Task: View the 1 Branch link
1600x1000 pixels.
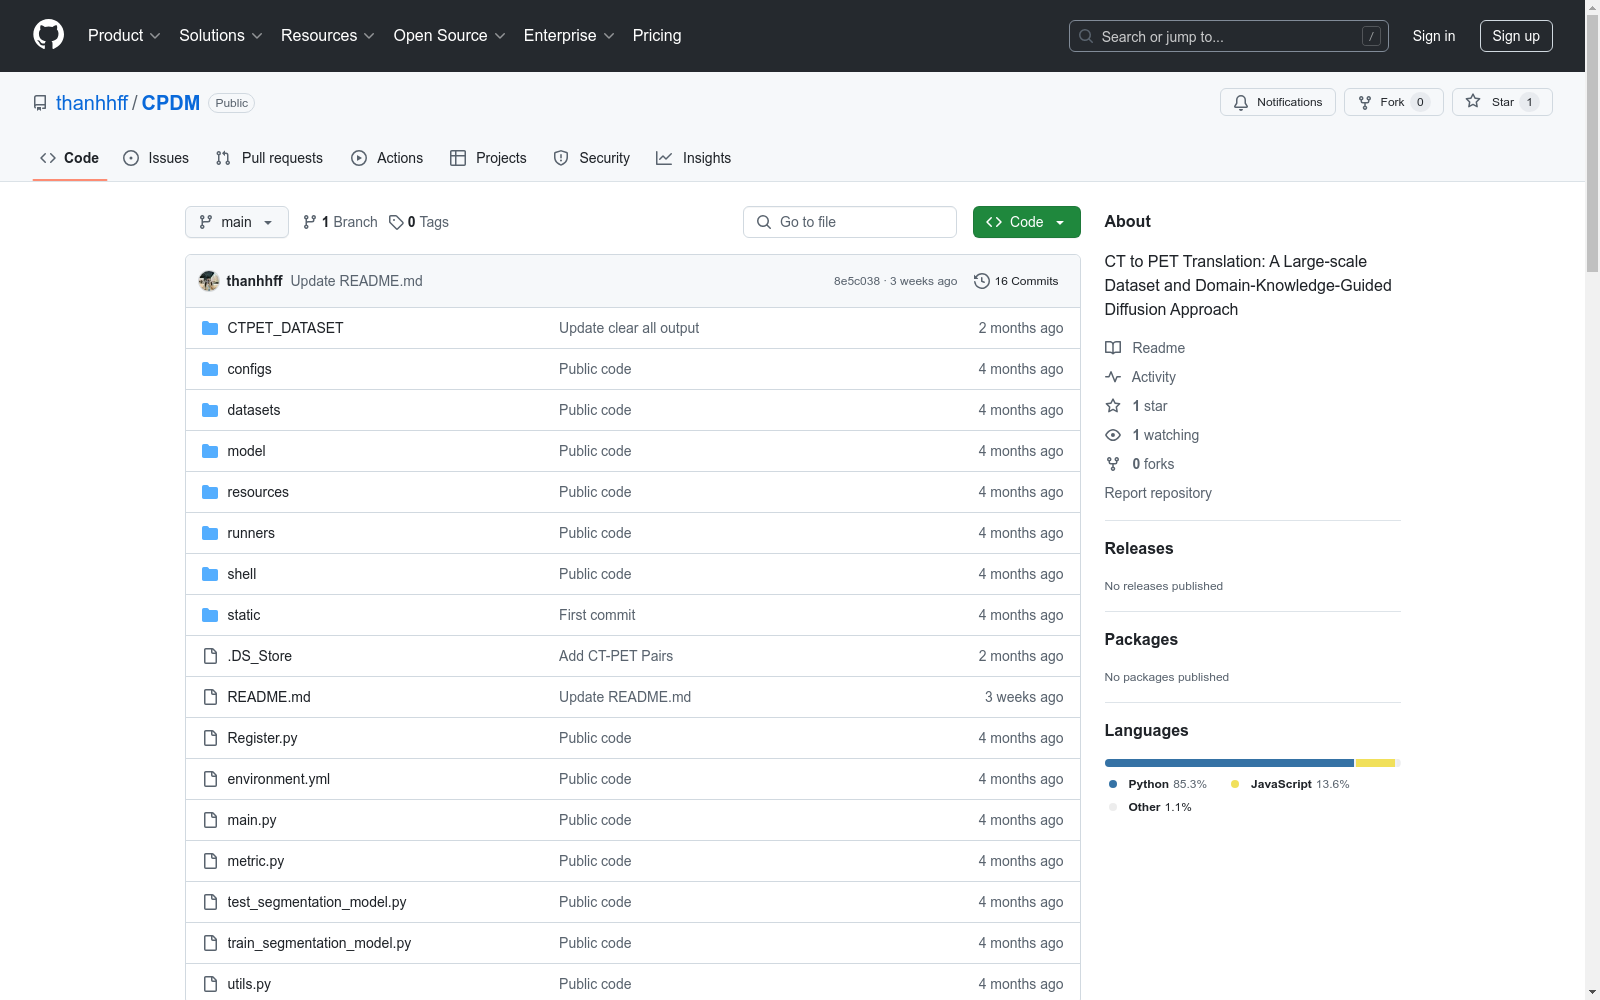Action: [x=340, y=222]
